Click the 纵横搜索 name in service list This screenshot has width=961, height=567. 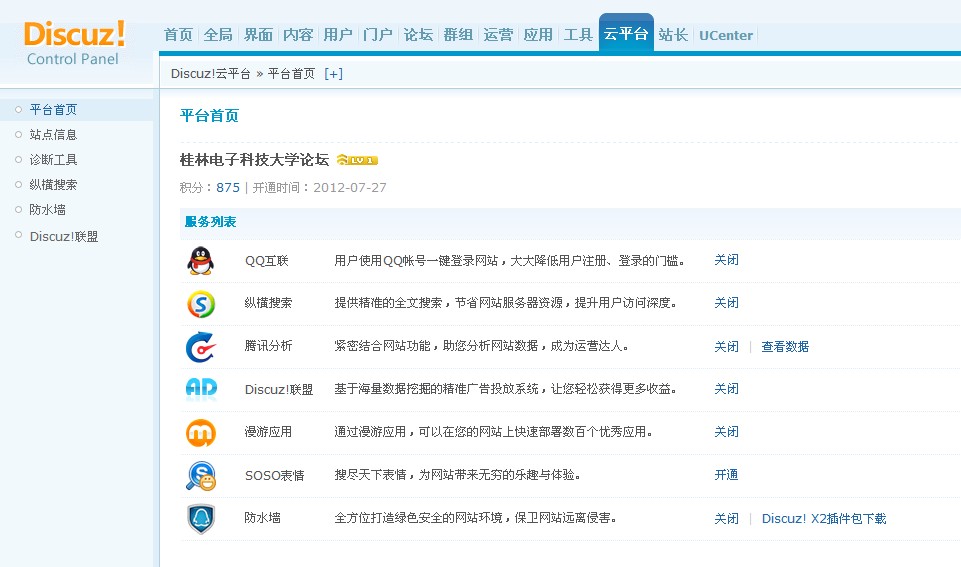click(x=268, y=303)
